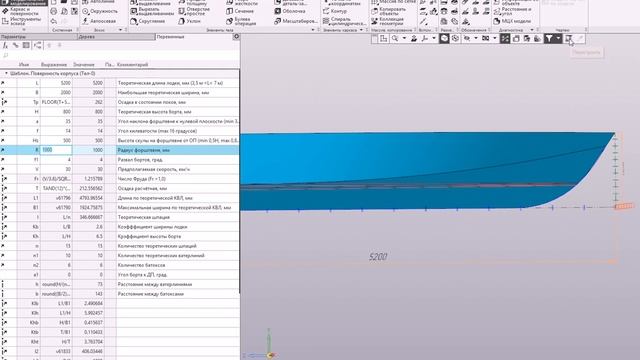This screenshot has width=640, height=360.
Task: Click the link icon in Variables toolbar
Action: click(16, 45)
